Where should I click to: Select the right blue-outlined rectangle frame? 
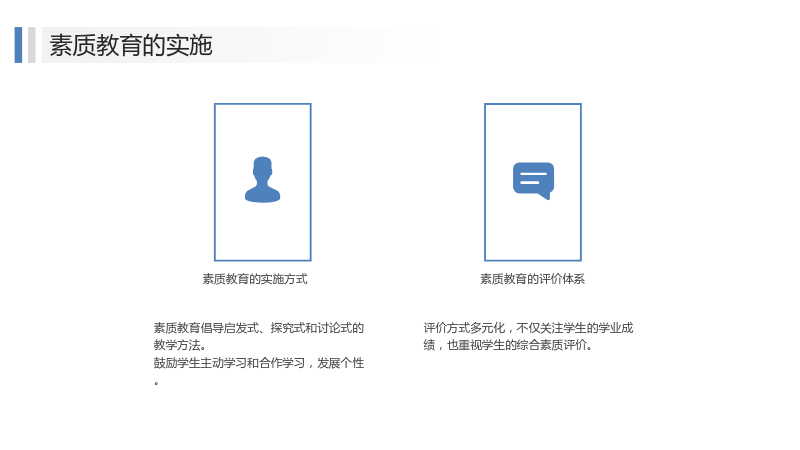tap(533, 182)
